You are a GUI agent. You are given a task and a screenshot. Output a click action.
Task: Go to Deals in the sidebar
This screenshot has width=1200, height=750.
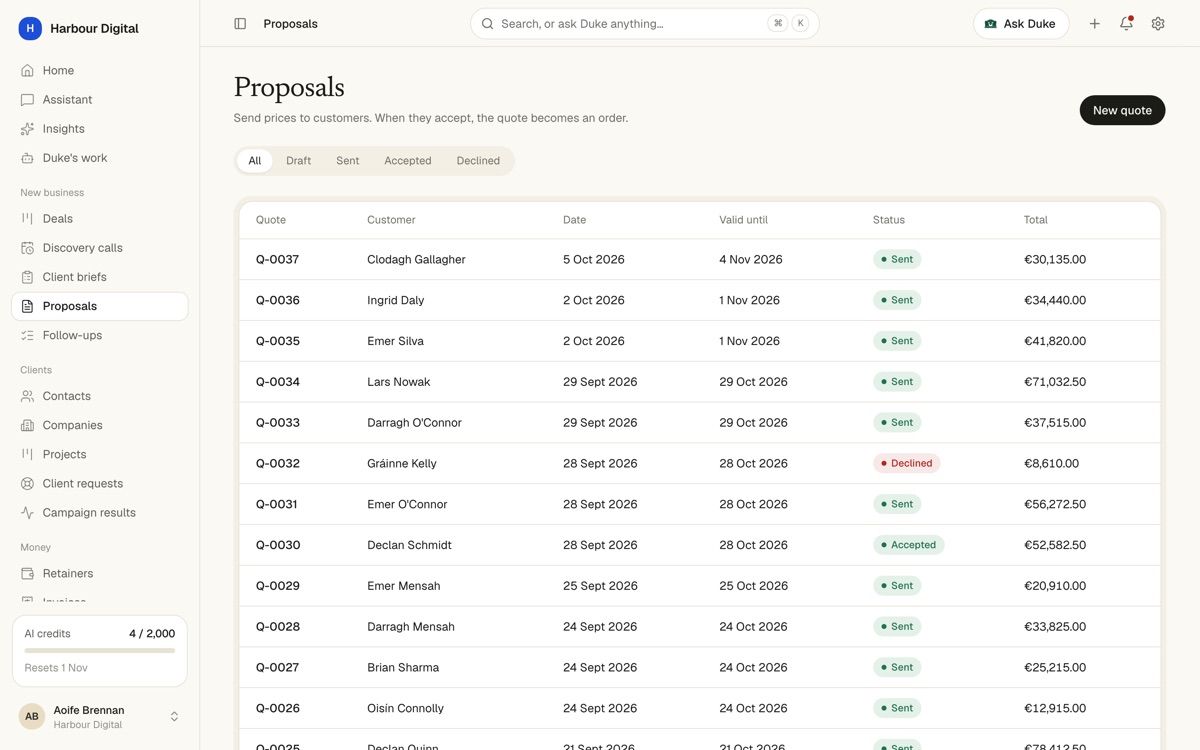100,218
